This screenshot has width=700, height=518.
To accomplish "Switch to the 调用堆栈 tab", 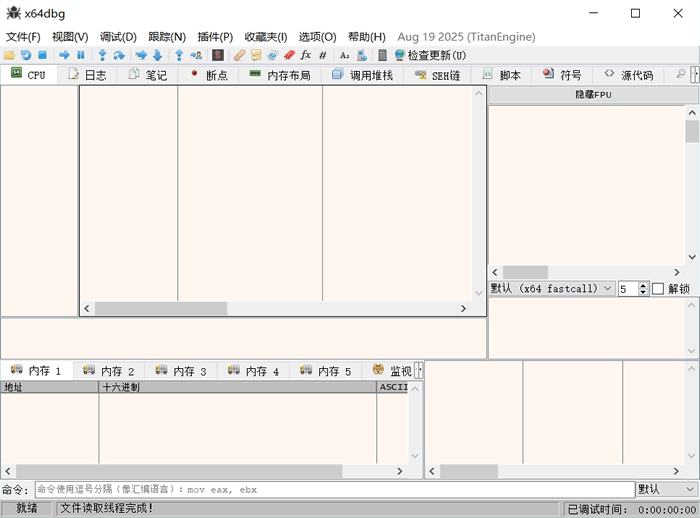I will click(x=363, y=75).
